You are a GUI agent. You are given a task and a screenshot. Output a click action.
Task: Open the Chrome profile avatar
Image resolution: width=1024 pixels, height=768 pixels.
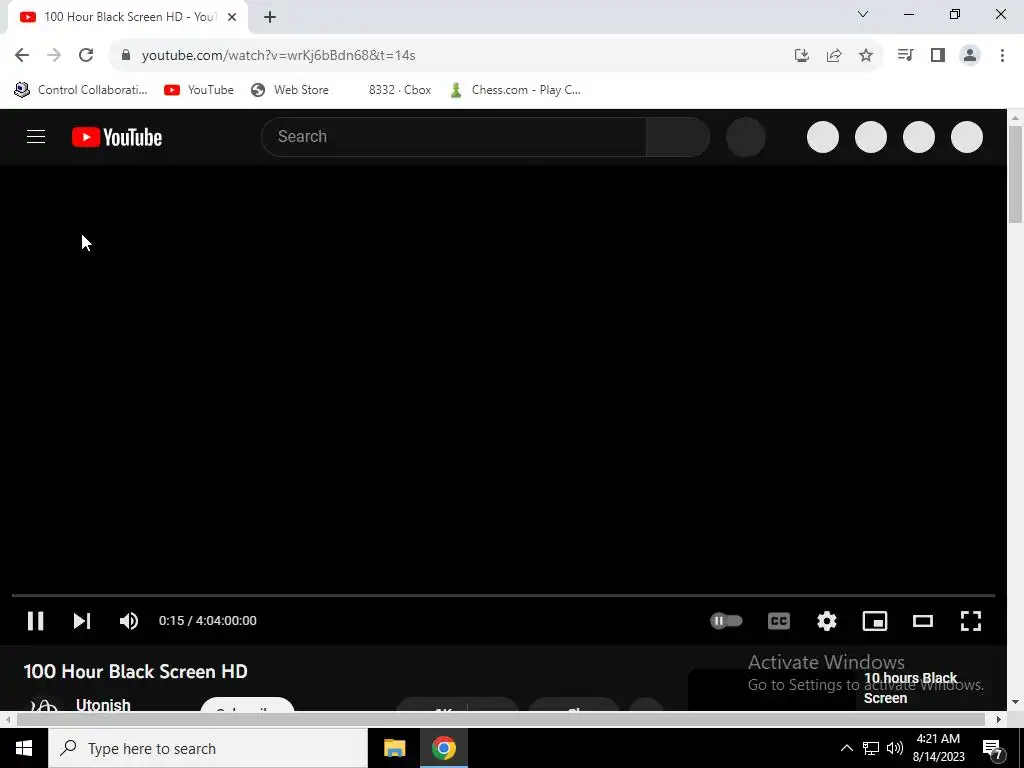tap(970, 55)
